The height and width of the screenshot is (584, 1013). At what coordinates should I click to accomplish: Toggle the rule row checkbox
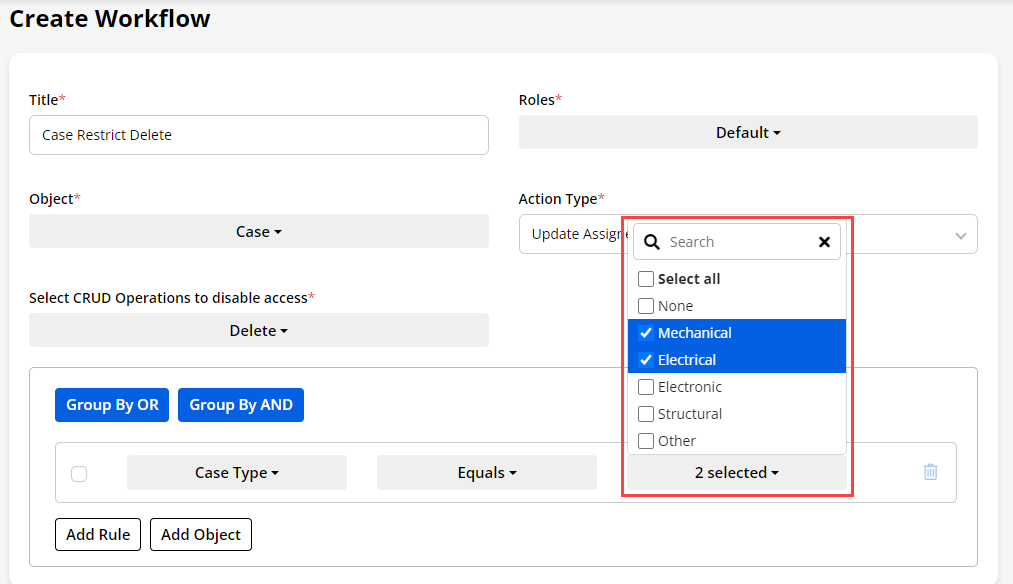tap(79, 474)
